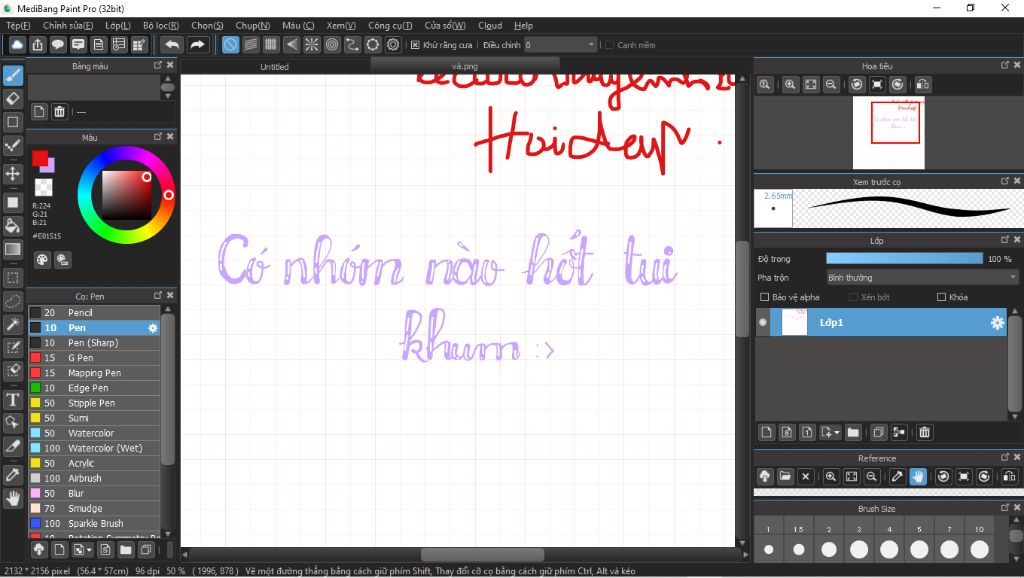Open the Điều chỉnh correction value dropdown
The width and height of the screenshot is (1024, 578).
560,45
